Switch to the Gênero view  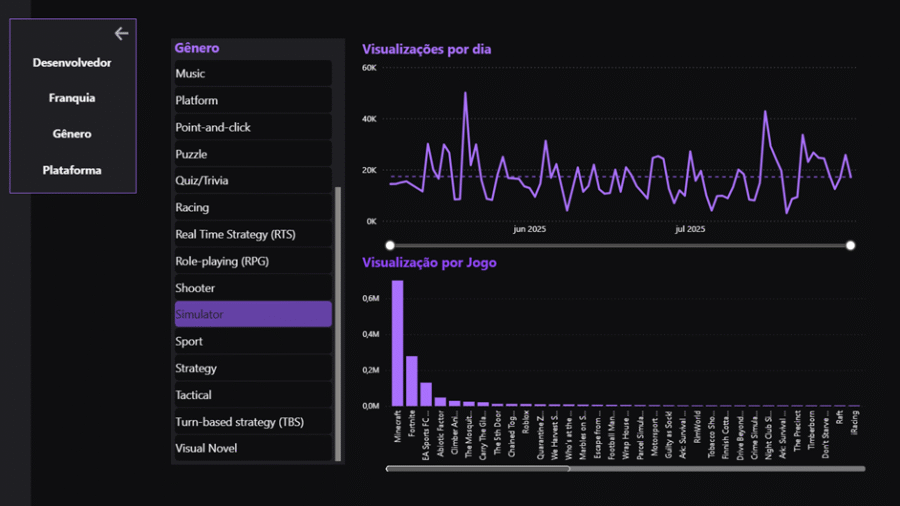click(72, 134)
